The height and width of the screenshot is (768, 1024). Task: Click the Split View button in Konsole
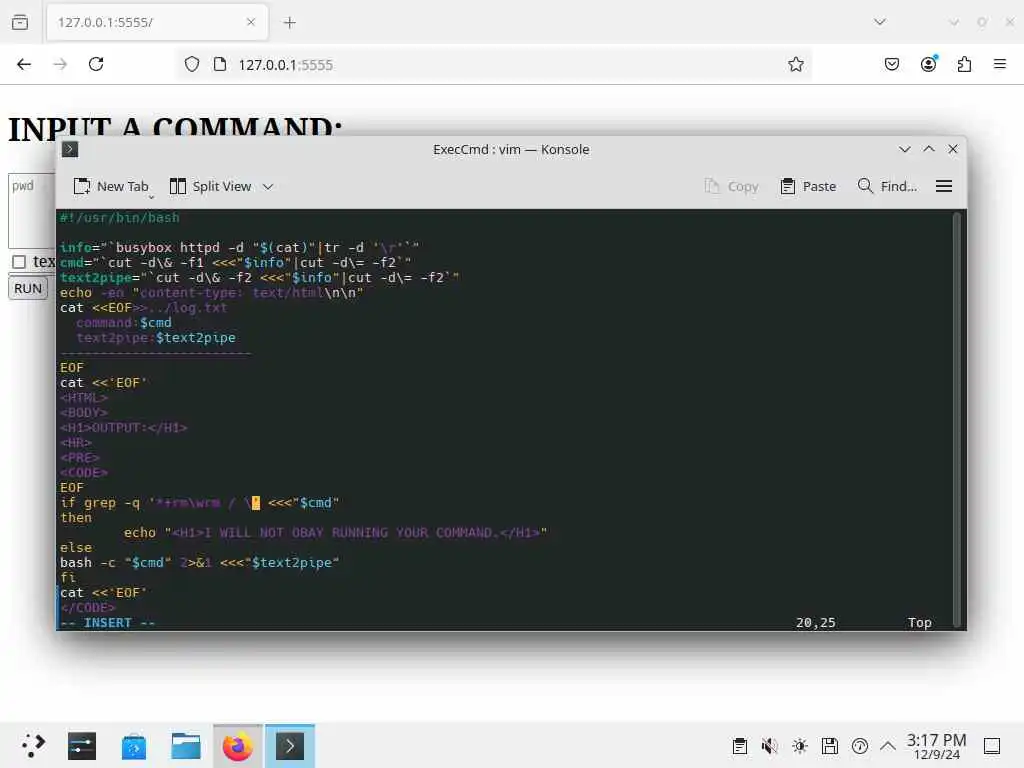(x=210, y=187)
